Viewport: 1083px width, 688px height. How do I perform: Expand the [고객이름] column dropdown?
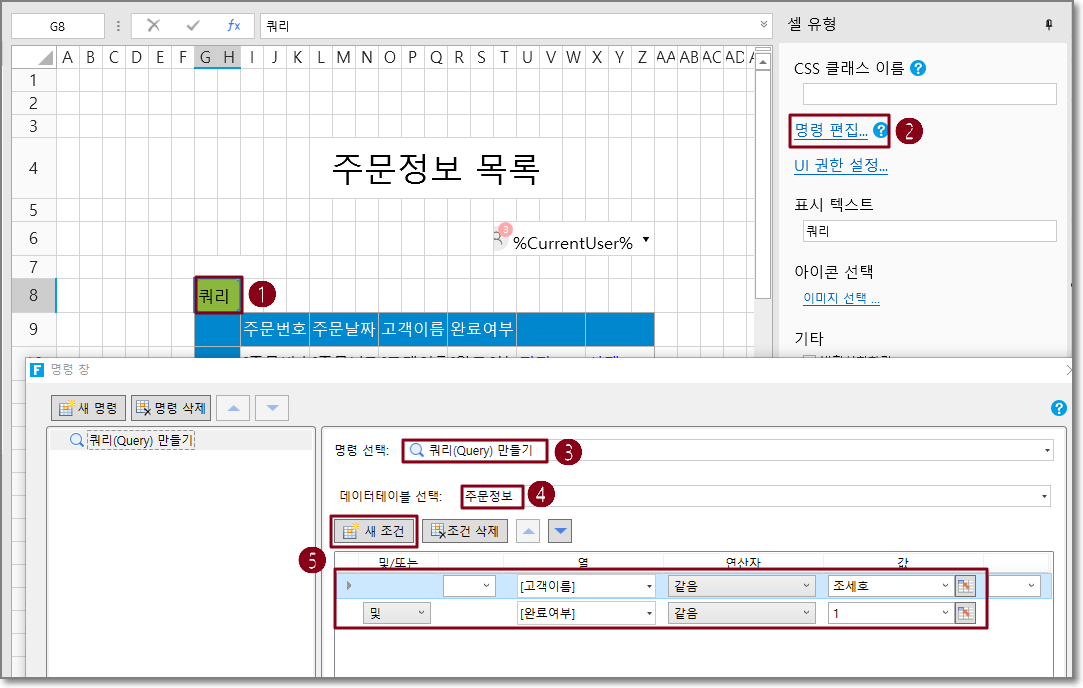pyautogui.click(x=649, y=586)
